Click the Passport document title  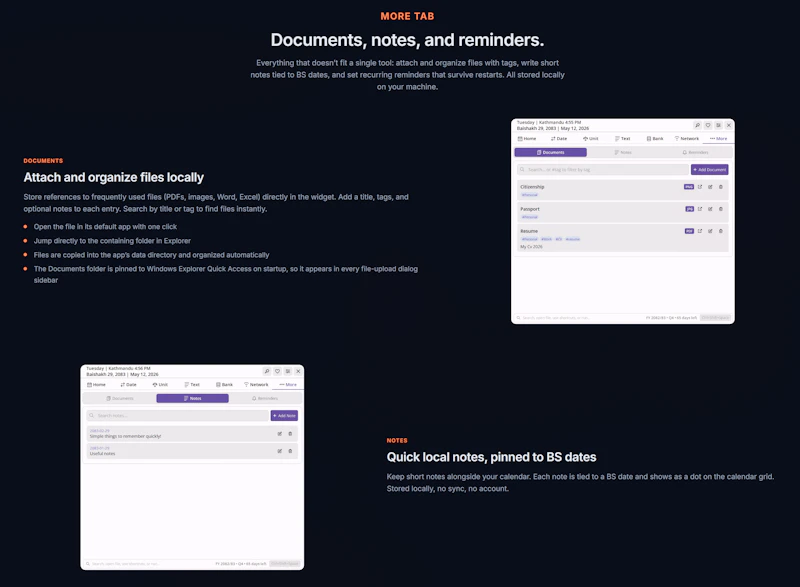point(530,209)
